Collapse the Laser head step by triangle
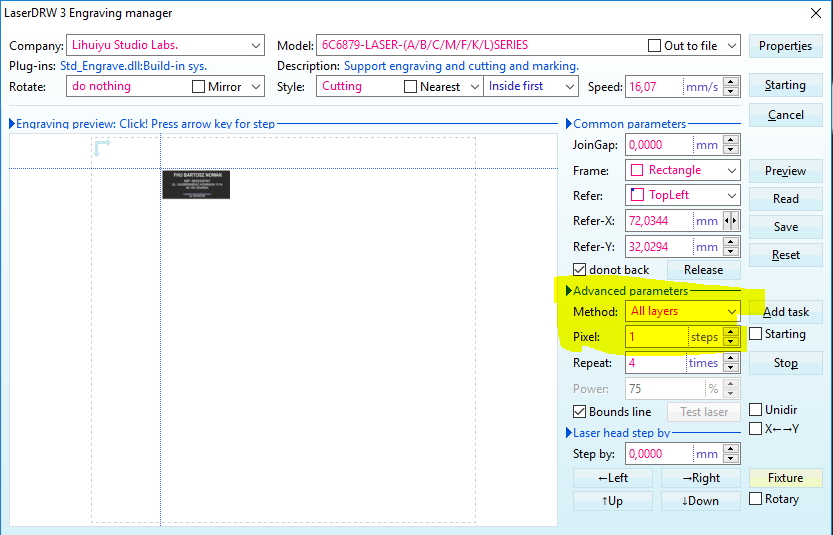Image resolution: width=833 pixels, height=535 pixels. [569, 432]
